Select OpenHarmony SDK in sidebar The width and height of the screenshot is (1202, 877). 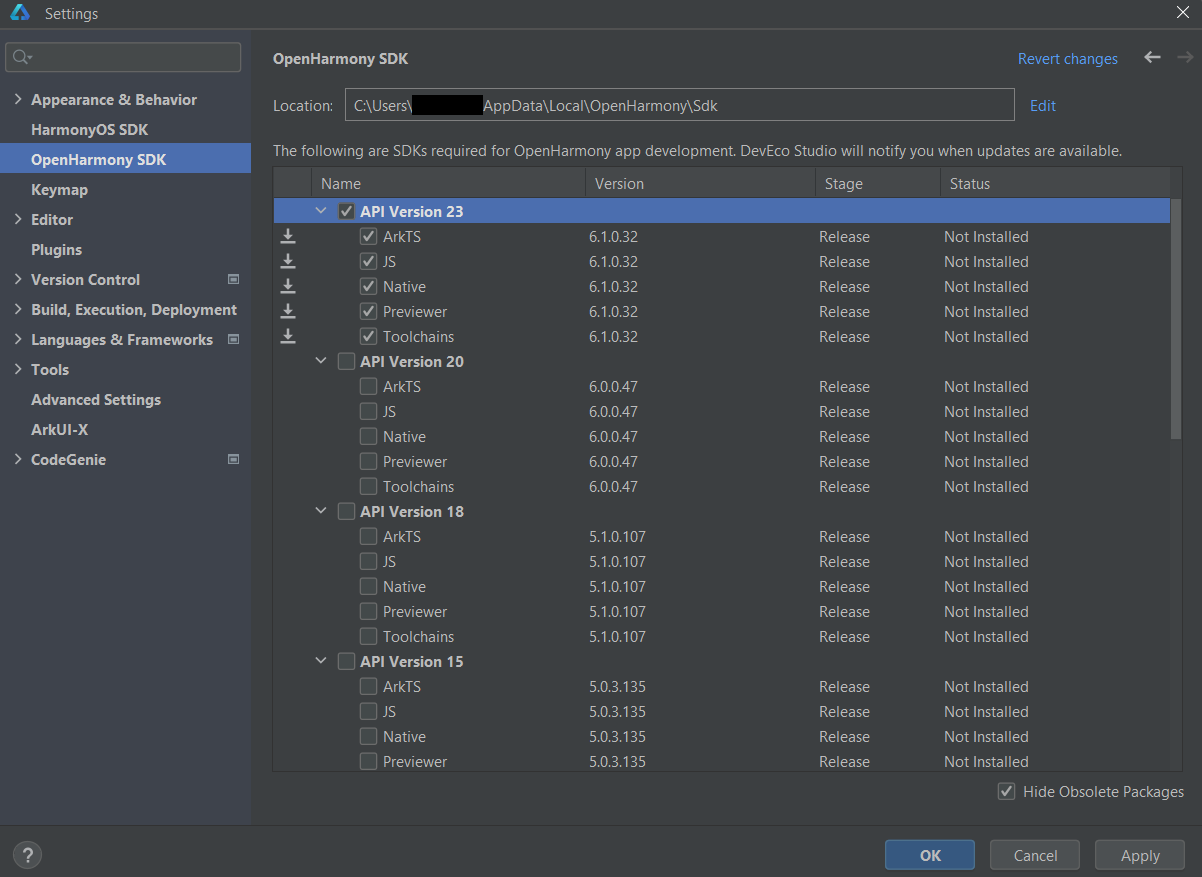click(125, 159)
